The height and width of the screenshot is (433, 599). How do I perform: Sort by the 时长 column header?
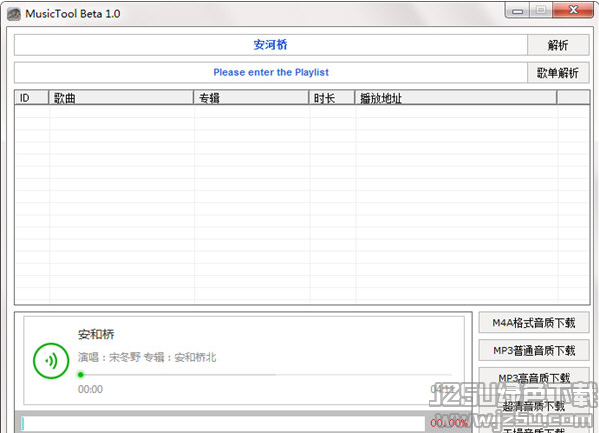[332, 98]
